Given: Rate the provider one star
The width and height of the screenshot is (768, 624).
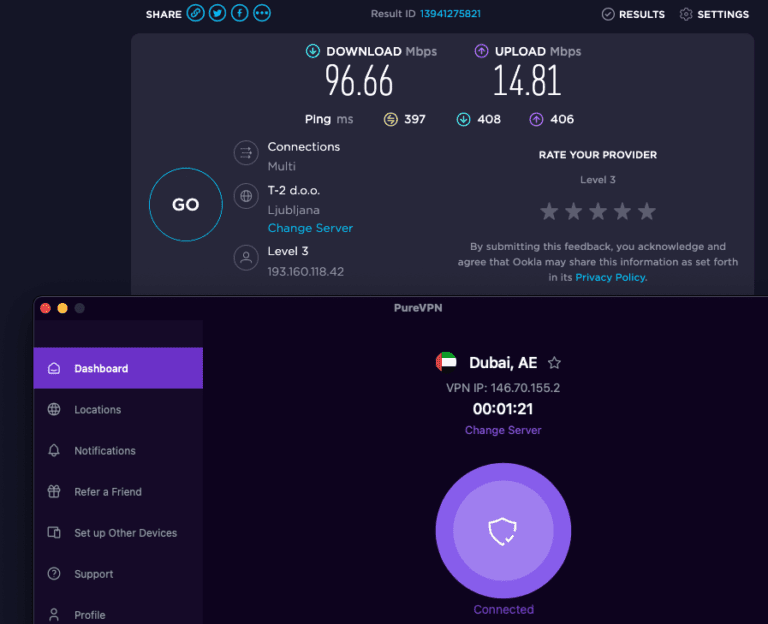Looking at the screenshot, I should tap(549, 212).
